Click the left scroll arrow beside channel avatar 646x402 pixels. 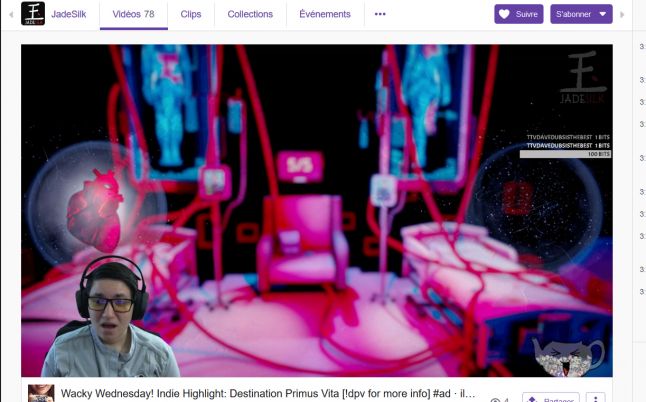pos(9,14)
